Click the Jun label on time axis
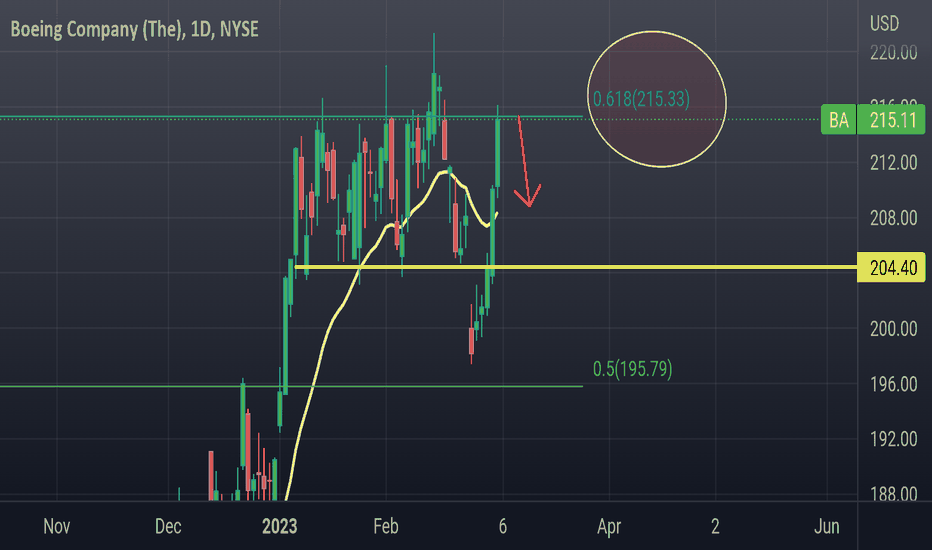Image resolution: width=932 pixels, height=550 pixels. (x=827, y=526)
